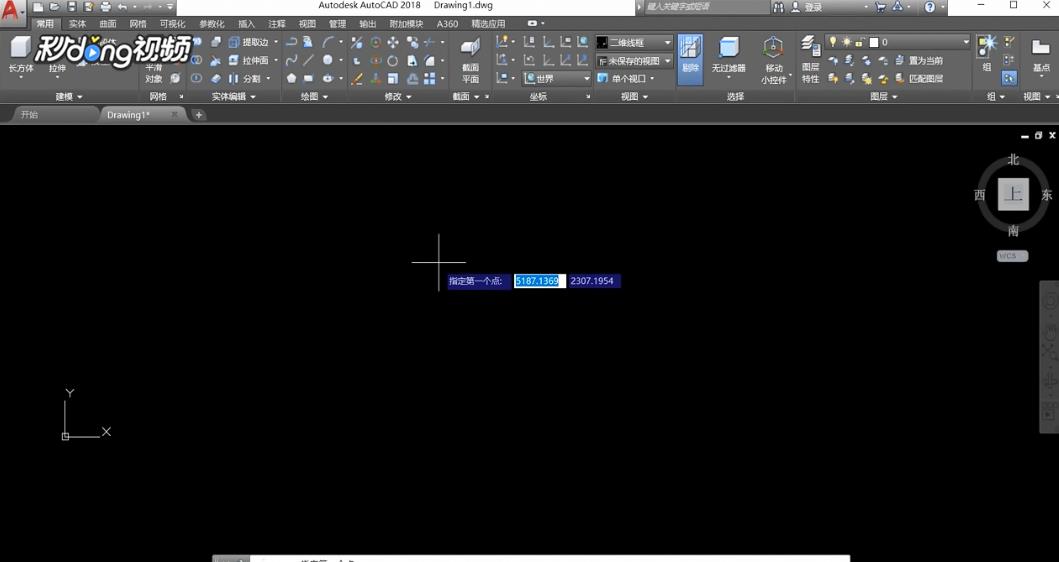Add a new drawing tab with plus button

point(199,115)
